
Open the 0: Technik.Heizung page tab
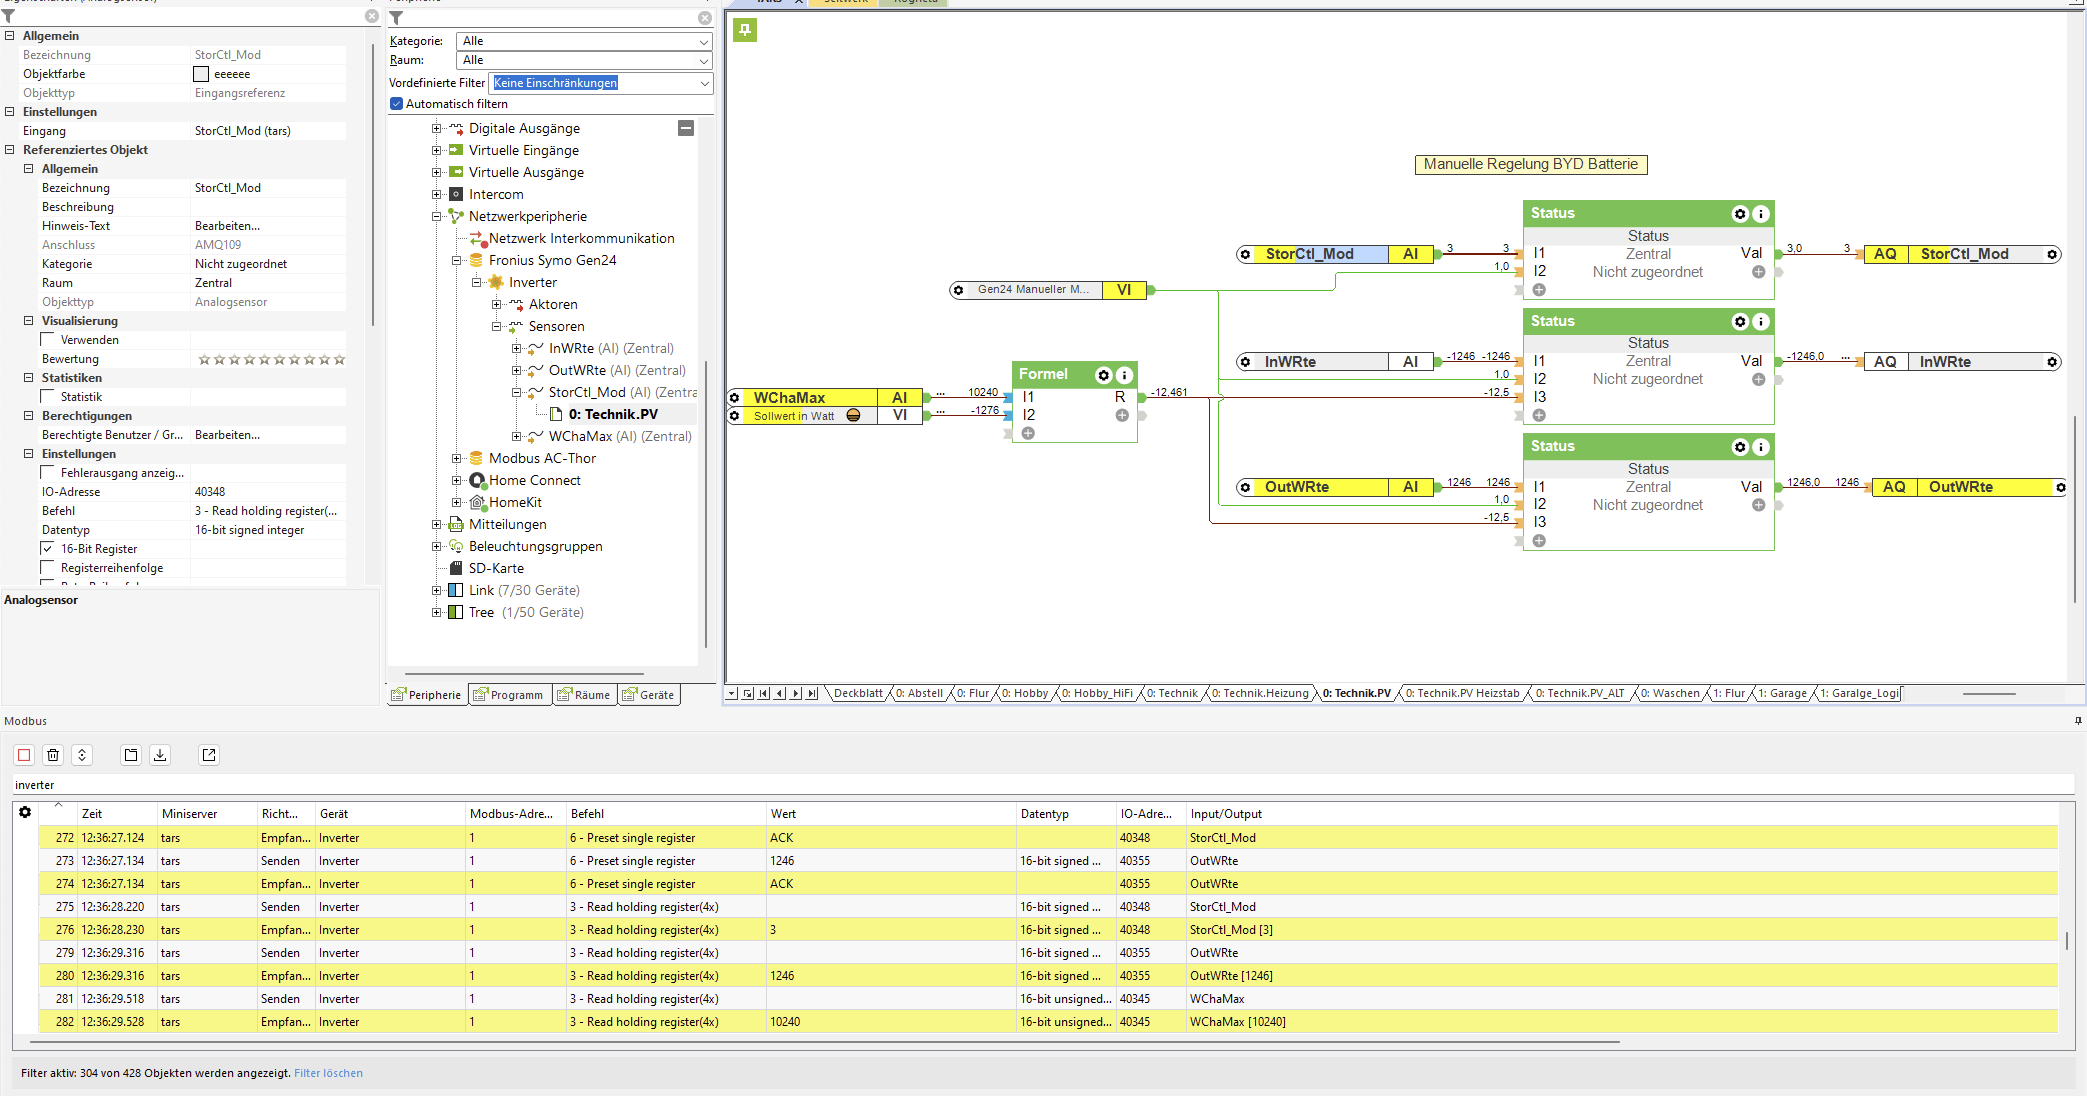pyautogui.click(x=1259, y=693)
